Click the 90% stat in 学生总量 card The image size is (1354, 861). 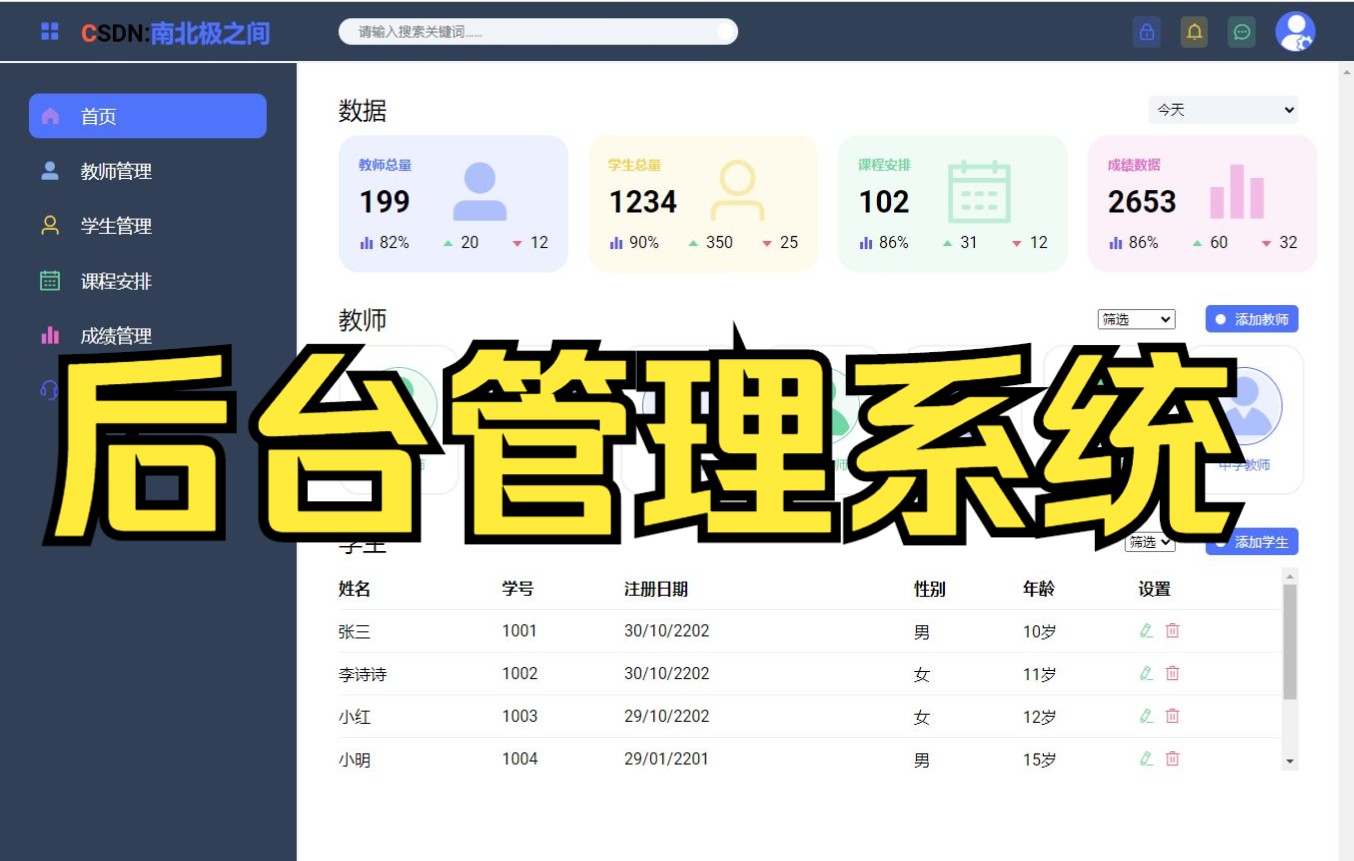tap(634, 242)
